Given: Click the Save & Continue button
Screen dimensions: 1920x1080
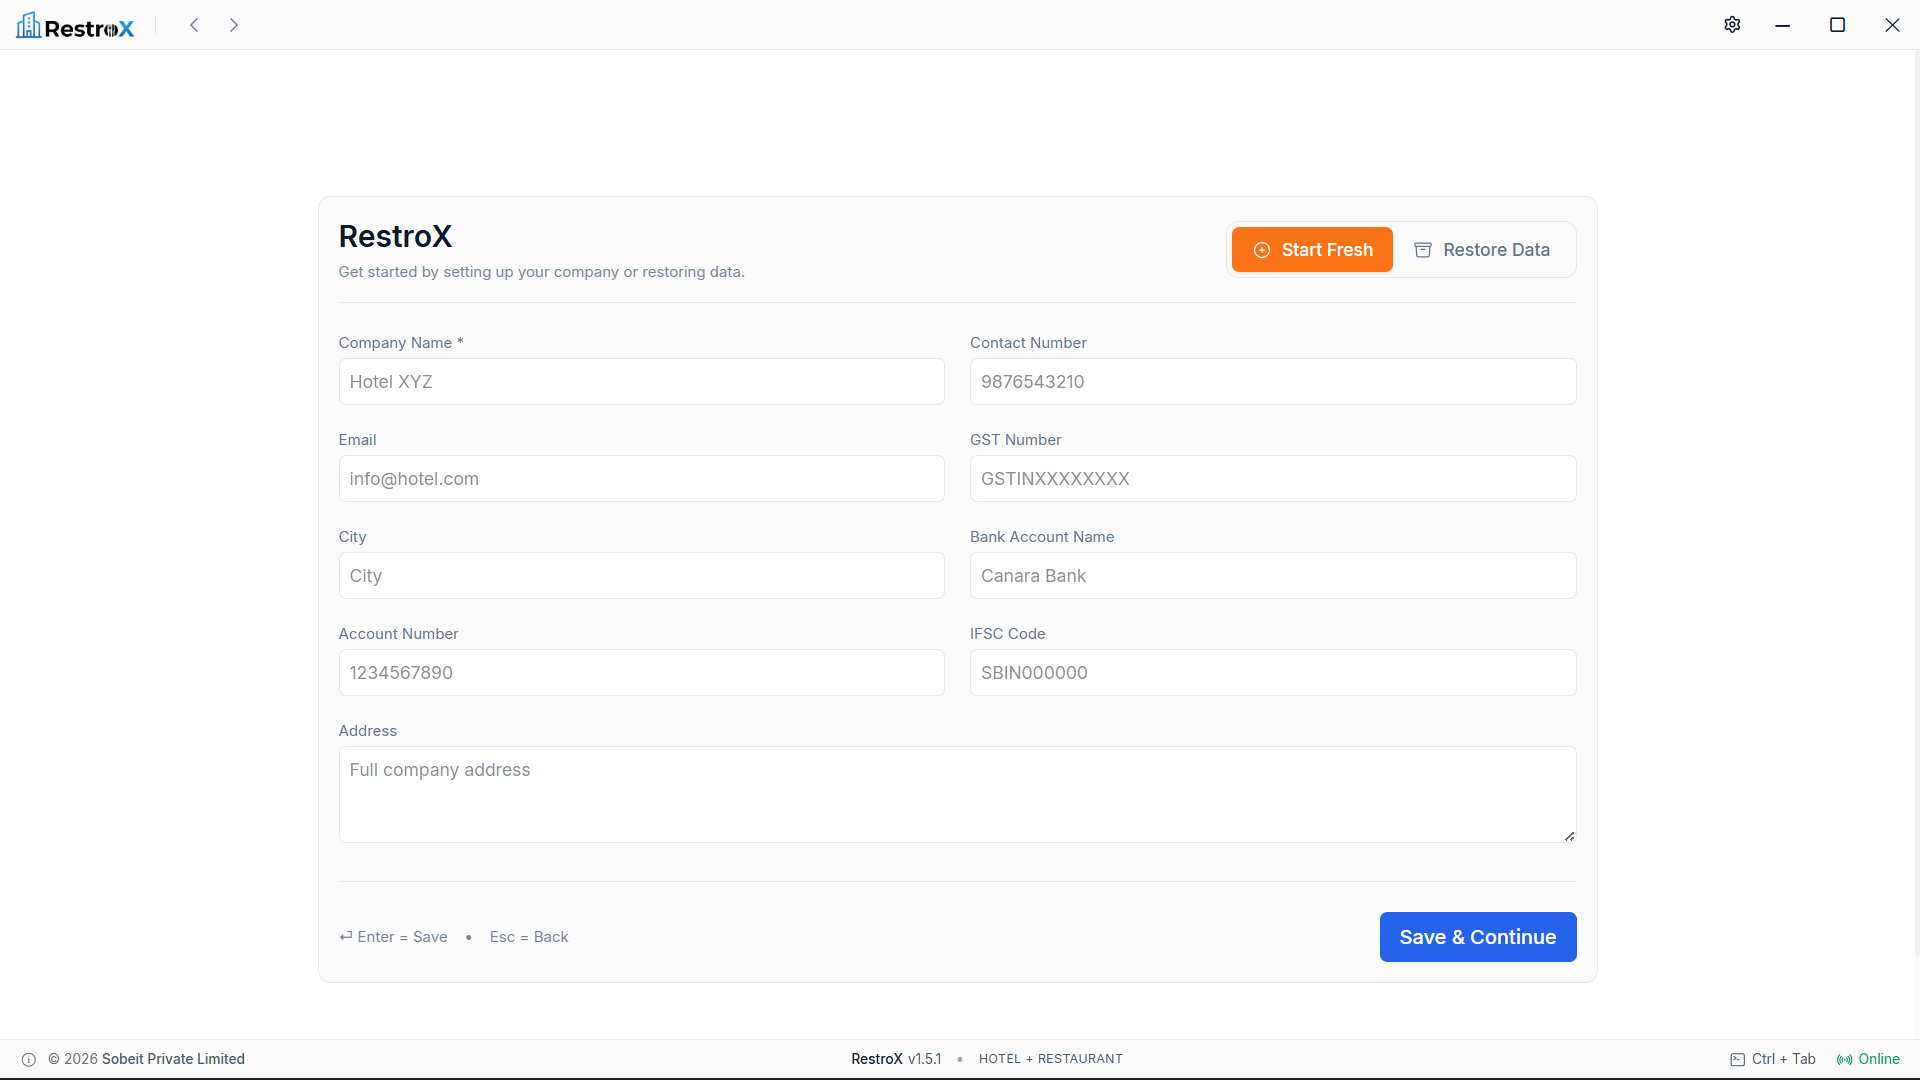Looking at the screenshot, I should [1478, 937].
